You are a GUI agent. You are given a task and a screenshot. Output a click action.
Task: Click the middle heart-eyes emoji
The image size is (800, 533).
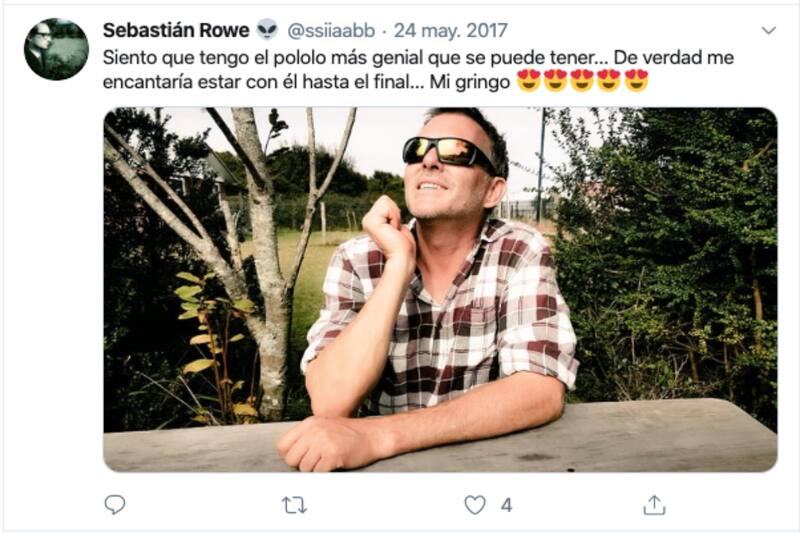click(582, 81)
